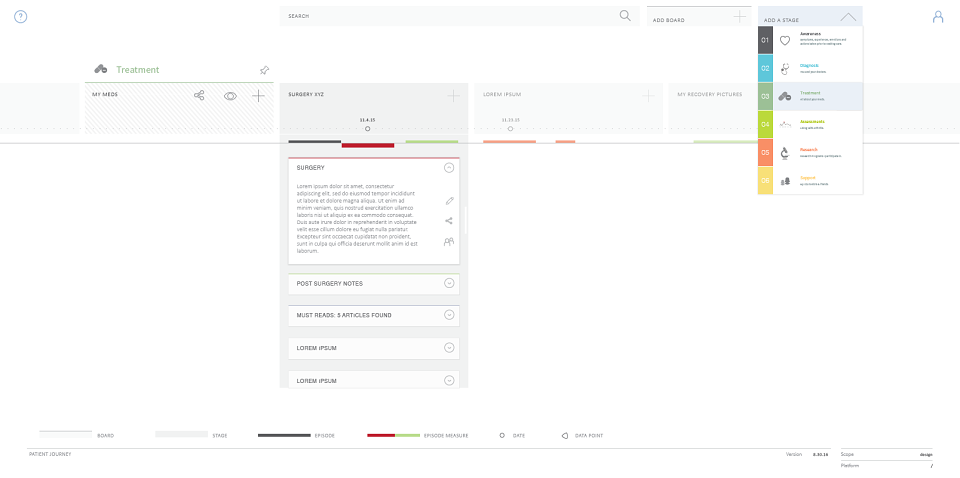960x478 pixels.
Task: Add item to Surgery XYZ board
Action: click(x=453, y=95)
